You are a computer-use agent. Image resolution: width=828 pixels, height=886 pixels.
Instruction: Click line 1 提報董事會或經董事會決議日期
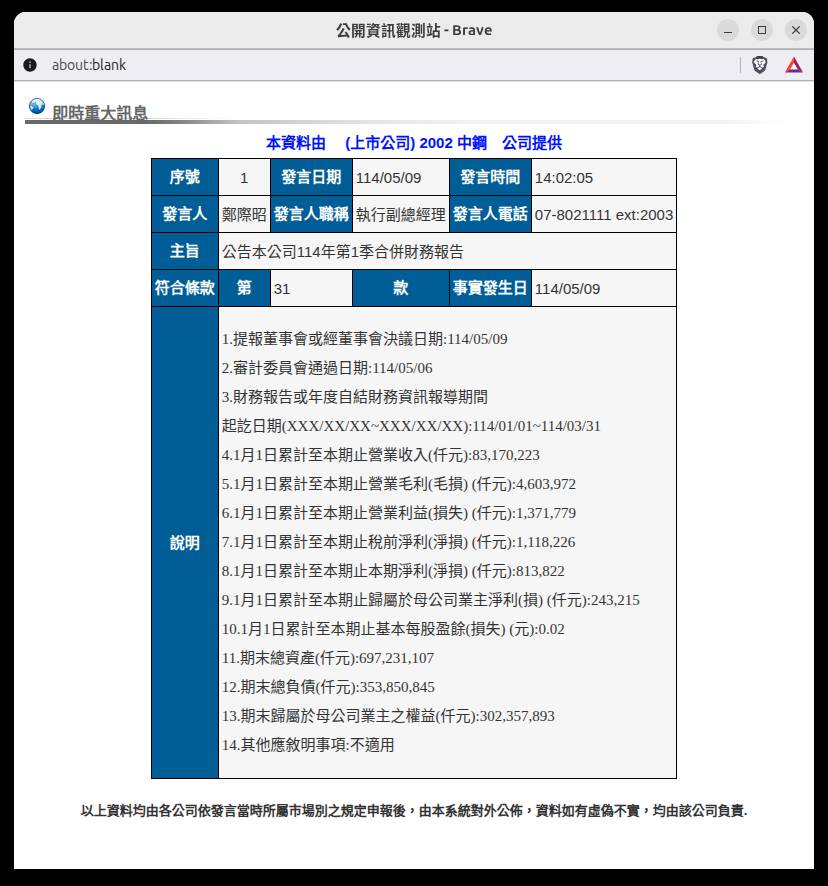365,339
